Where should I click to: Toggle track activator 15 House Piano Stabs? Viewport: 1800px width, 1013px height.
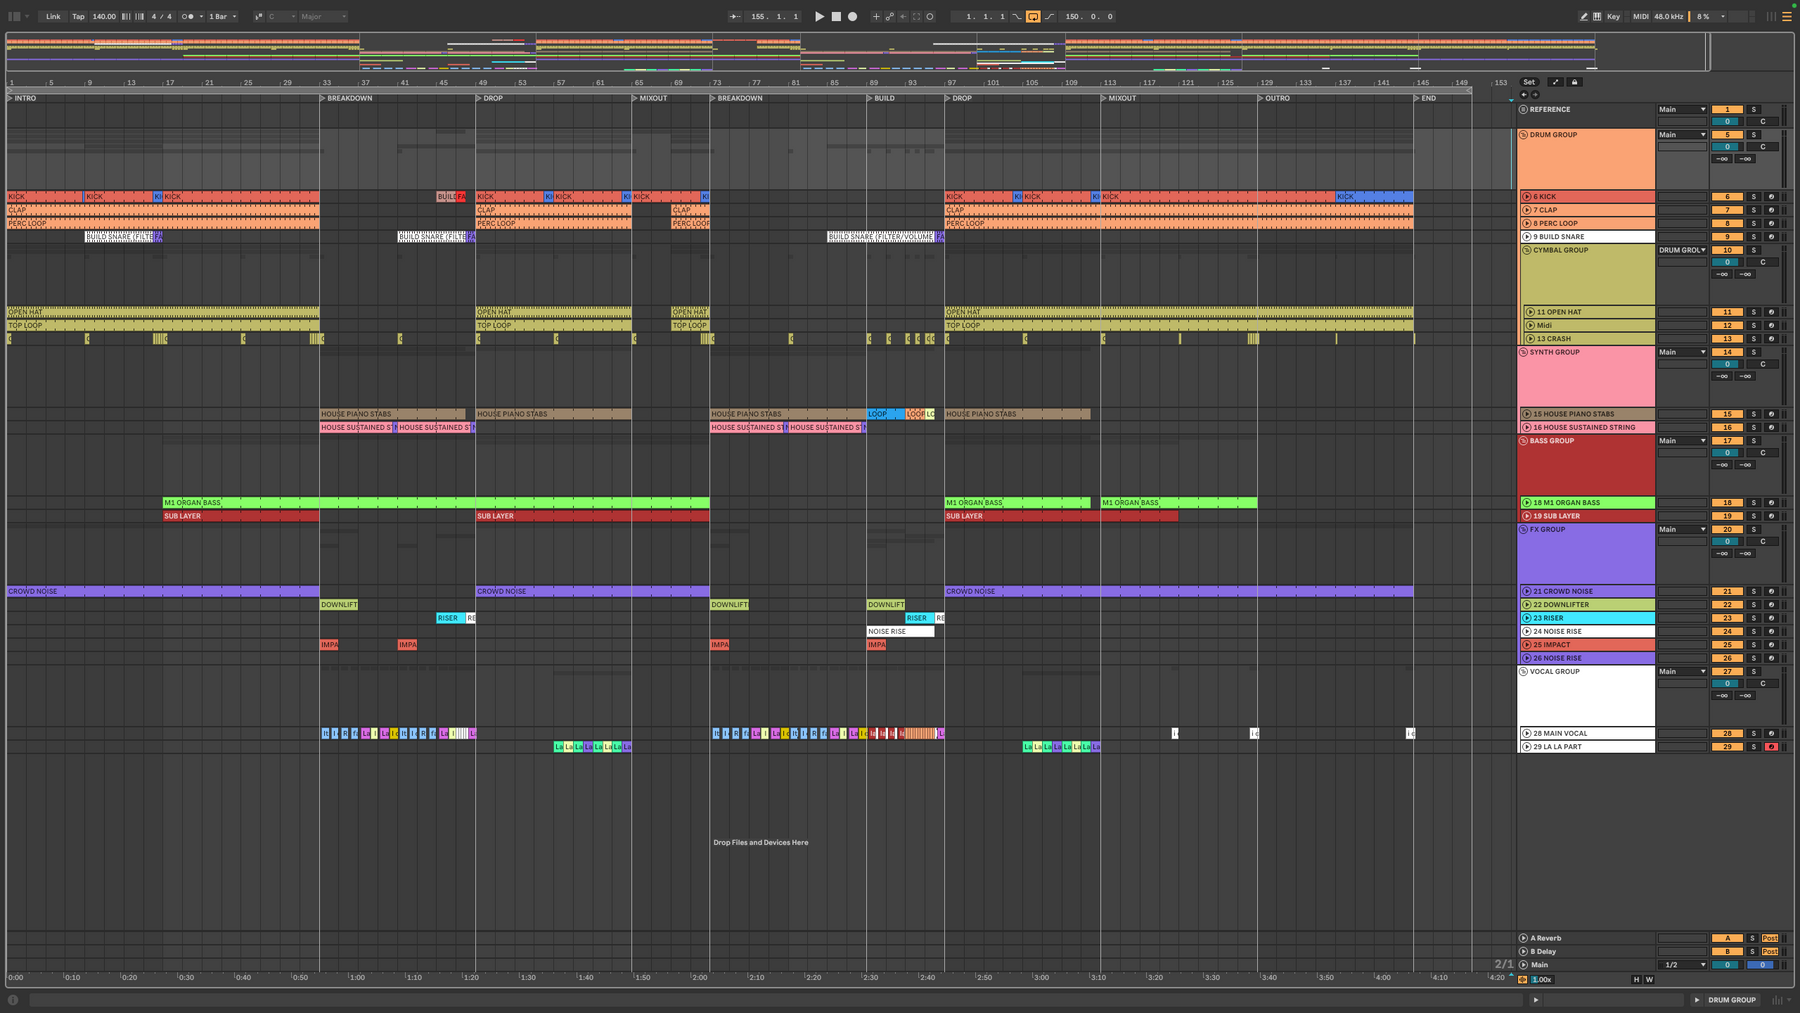(1727, 414)
